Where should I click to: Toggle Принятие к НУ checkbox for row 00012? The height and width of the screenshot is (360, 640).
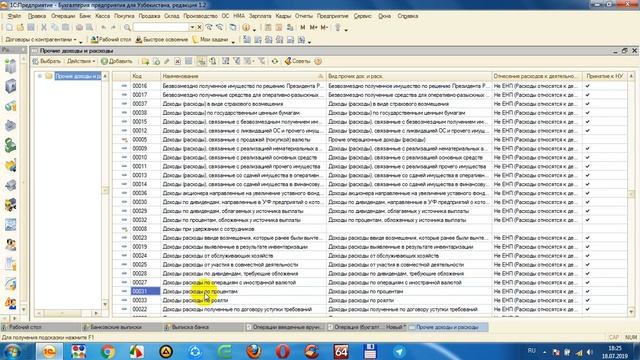(x=588, y=131)
